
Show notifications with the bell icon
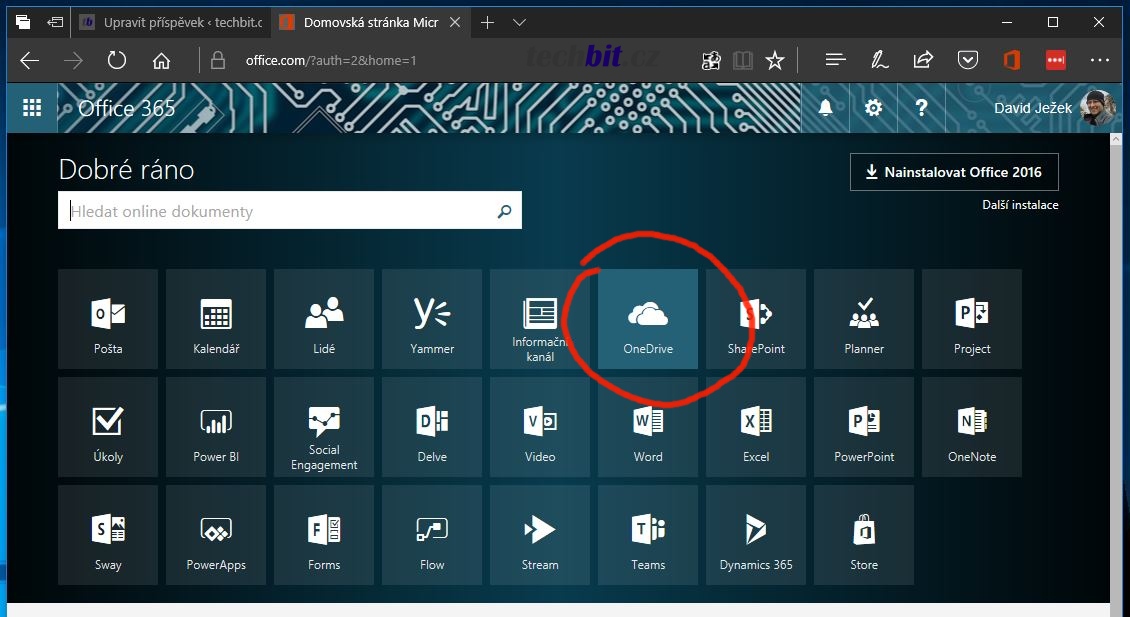(825, 108)
